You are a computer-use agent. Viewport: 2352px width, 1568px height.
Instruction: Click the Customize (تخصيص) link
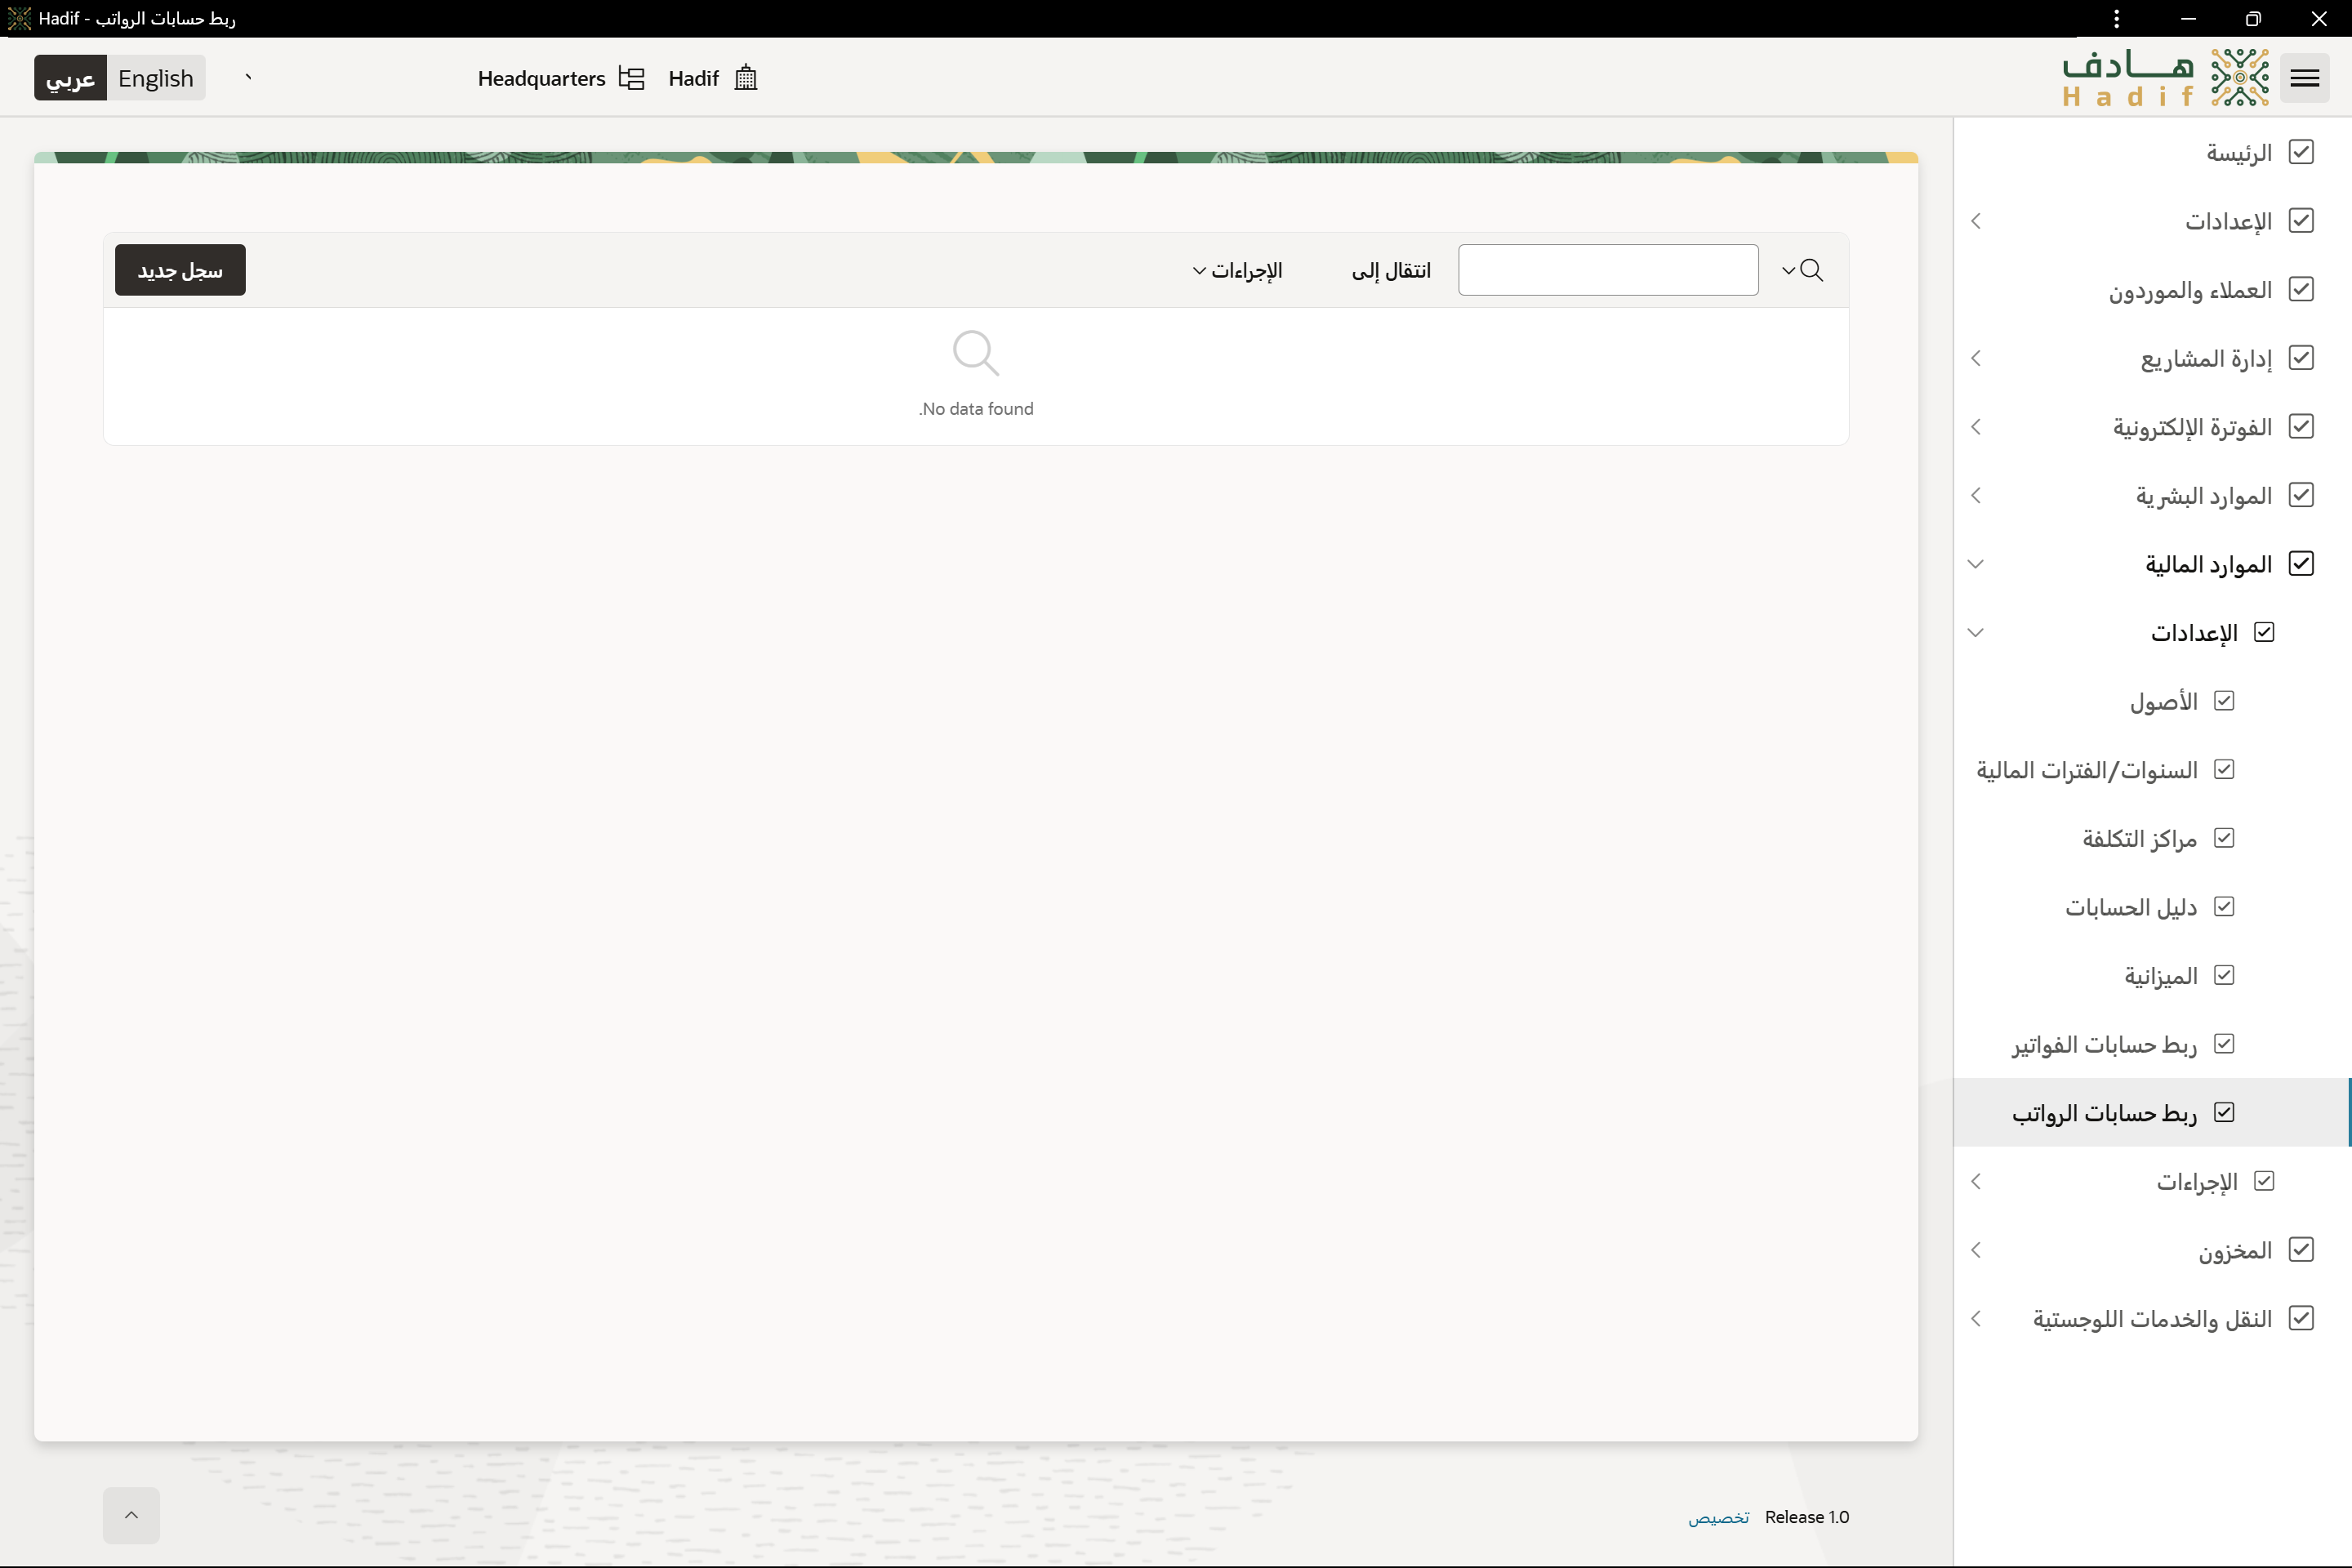(1718, 1517)
